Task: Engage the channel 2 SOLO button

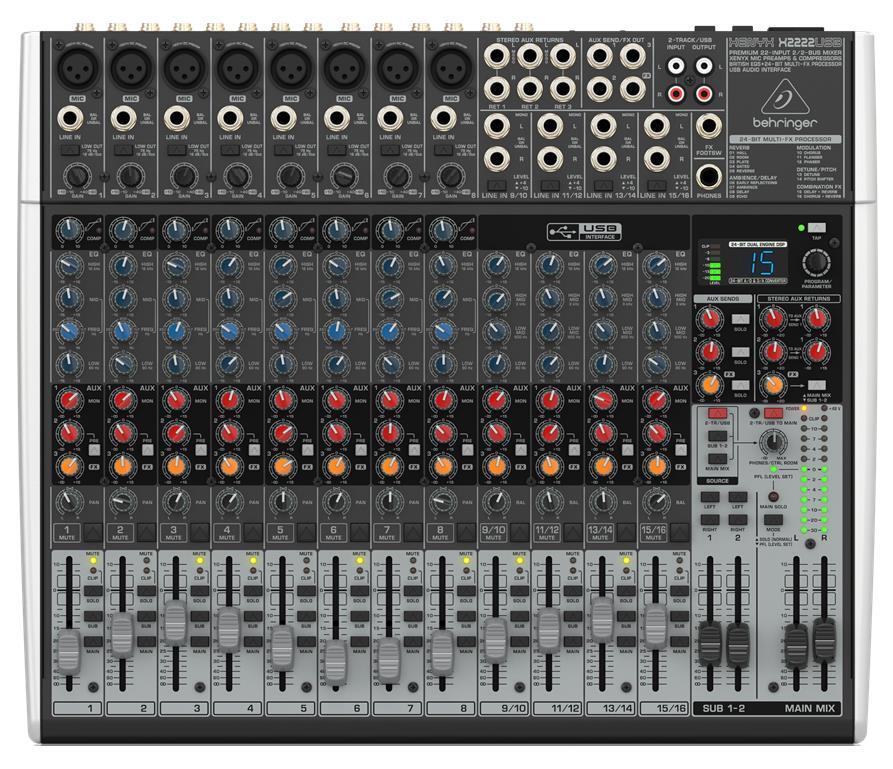Action: [146, 591]
